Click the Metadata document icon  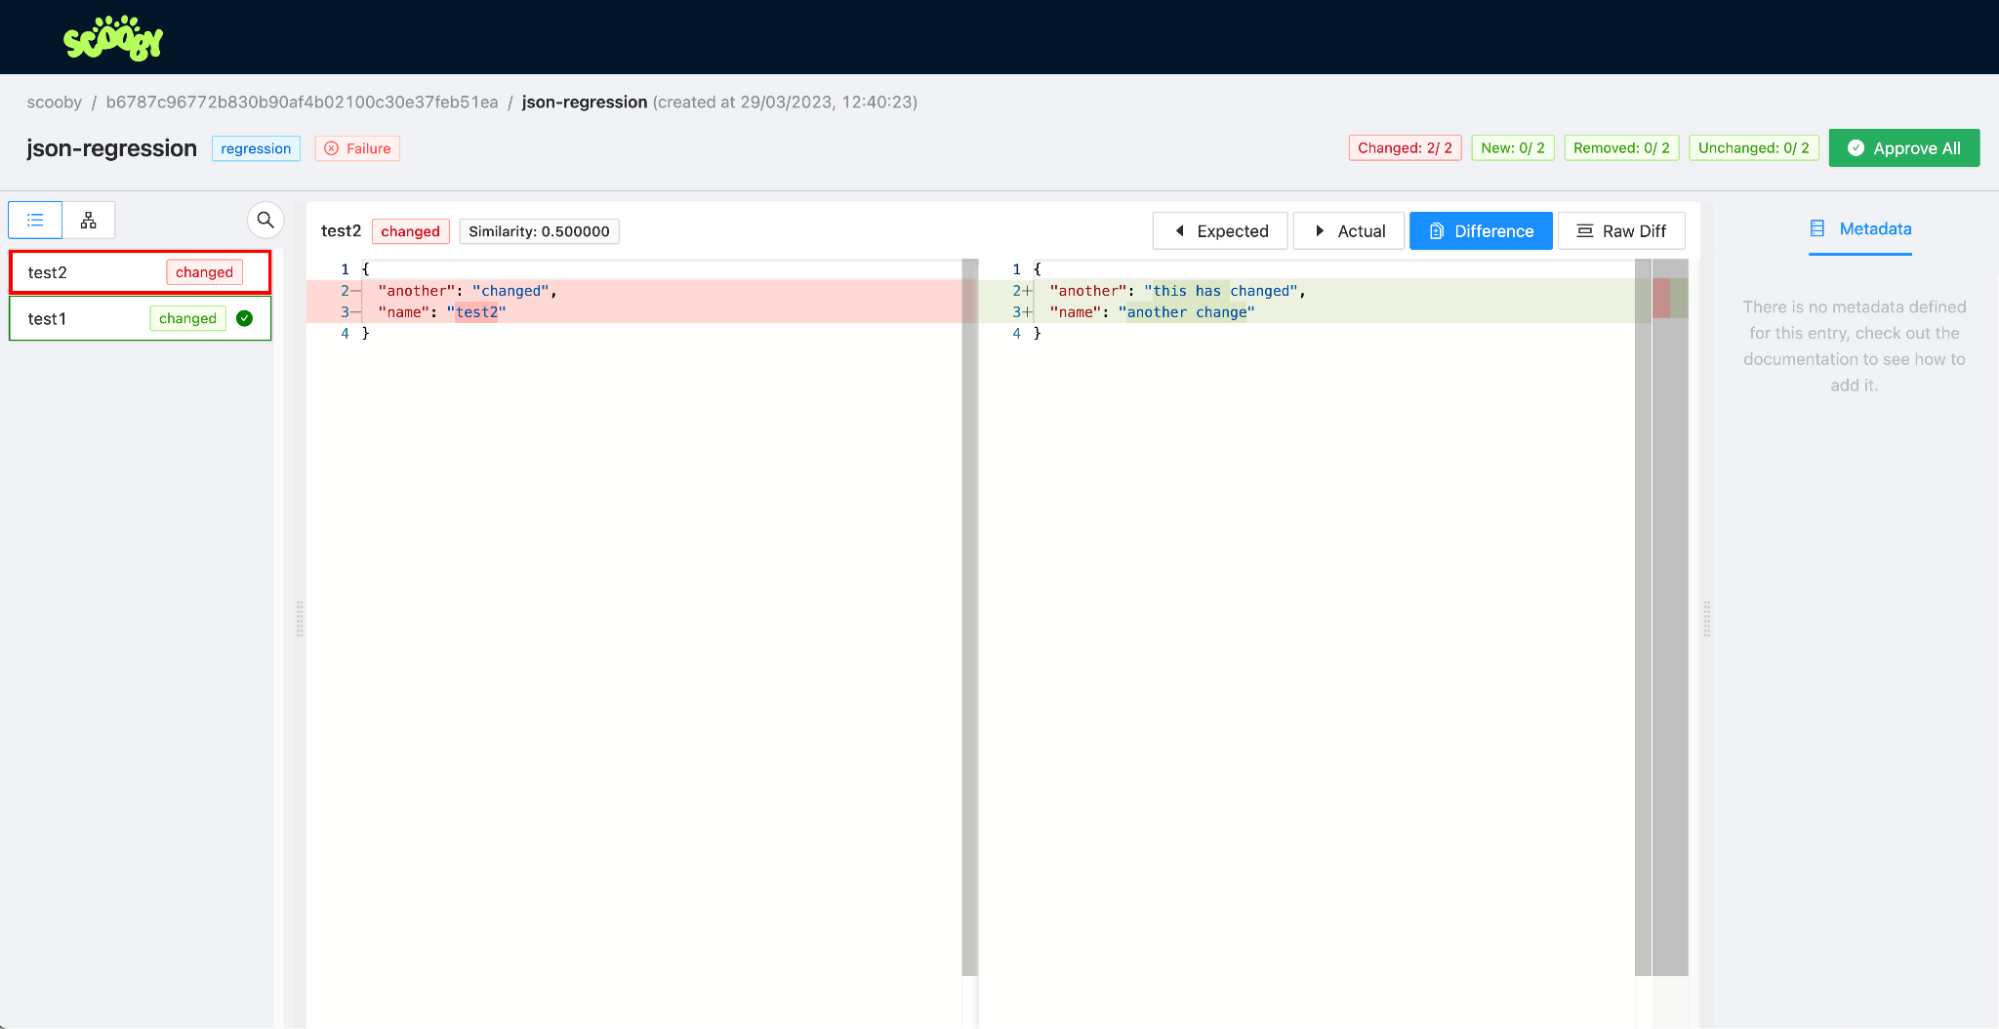point(1817,229)
